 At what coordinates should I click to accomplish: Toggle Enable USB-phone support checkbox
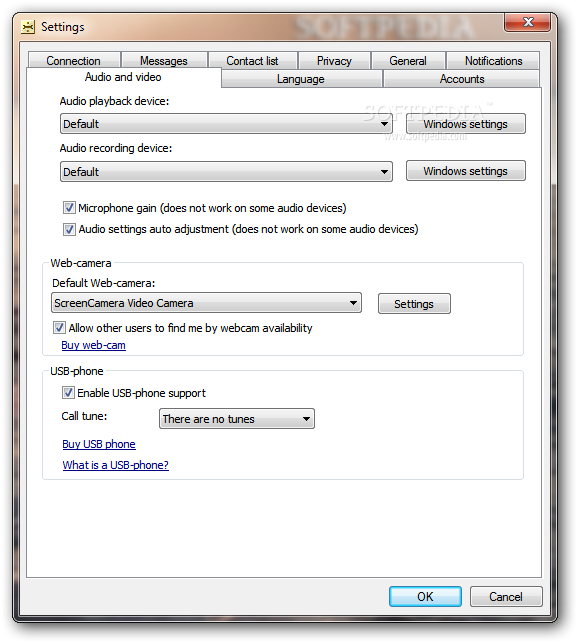(68, 393)
